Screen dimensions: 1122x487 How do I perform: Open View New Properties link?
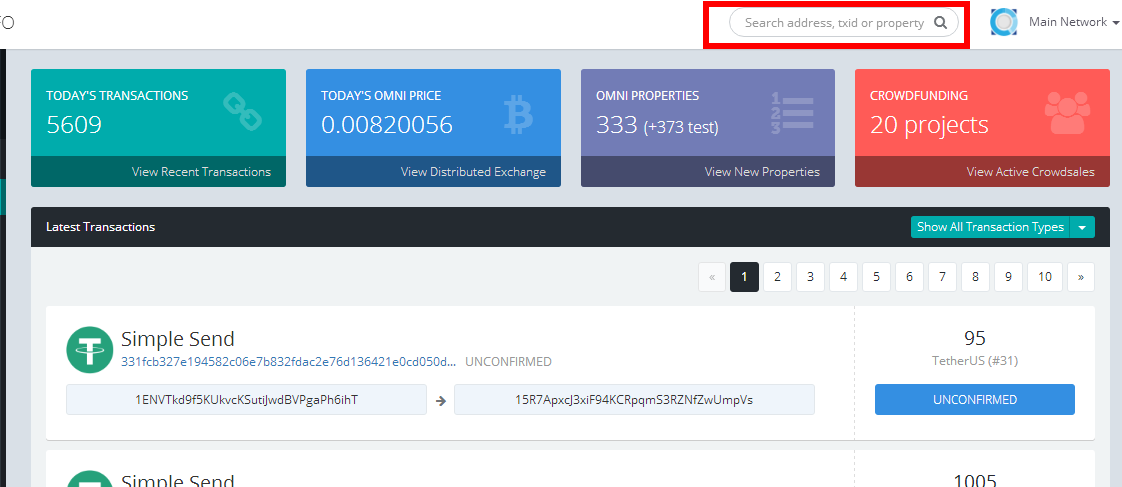click(762, 172)
